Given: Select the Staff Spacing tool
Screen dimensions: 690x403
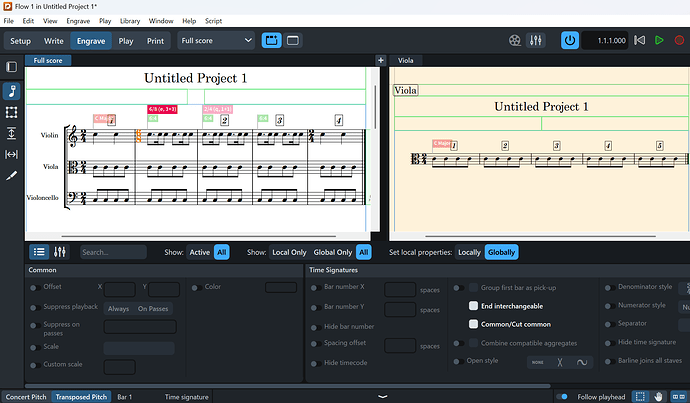Looking at the screenshot, I should pyautogui.click(x=11, y=133).
